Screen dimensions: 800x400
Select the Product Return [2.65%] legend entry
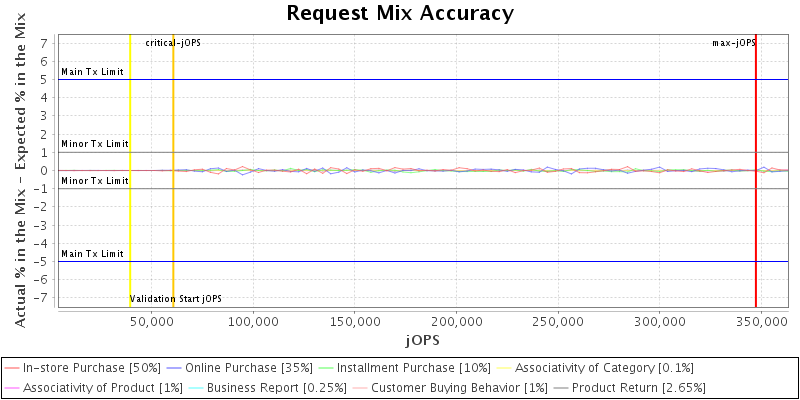pyautogui.click(x=632, y=387)
